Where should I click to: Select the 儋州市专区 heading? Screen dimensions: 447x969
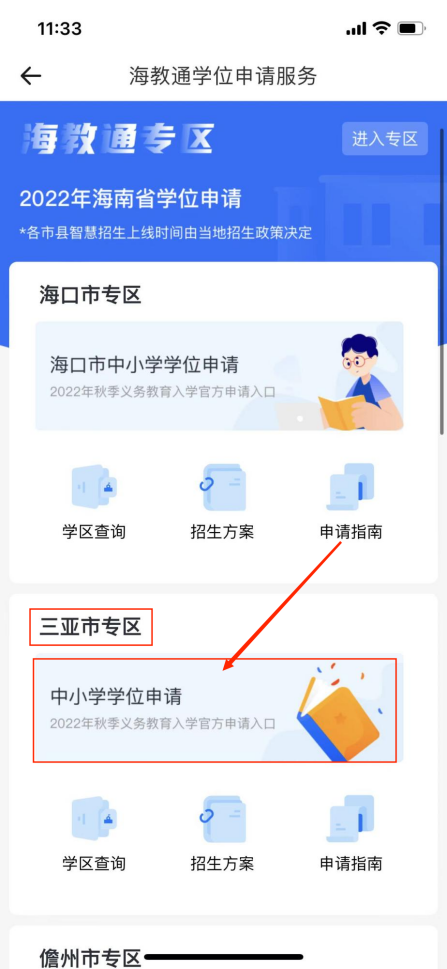91,958
